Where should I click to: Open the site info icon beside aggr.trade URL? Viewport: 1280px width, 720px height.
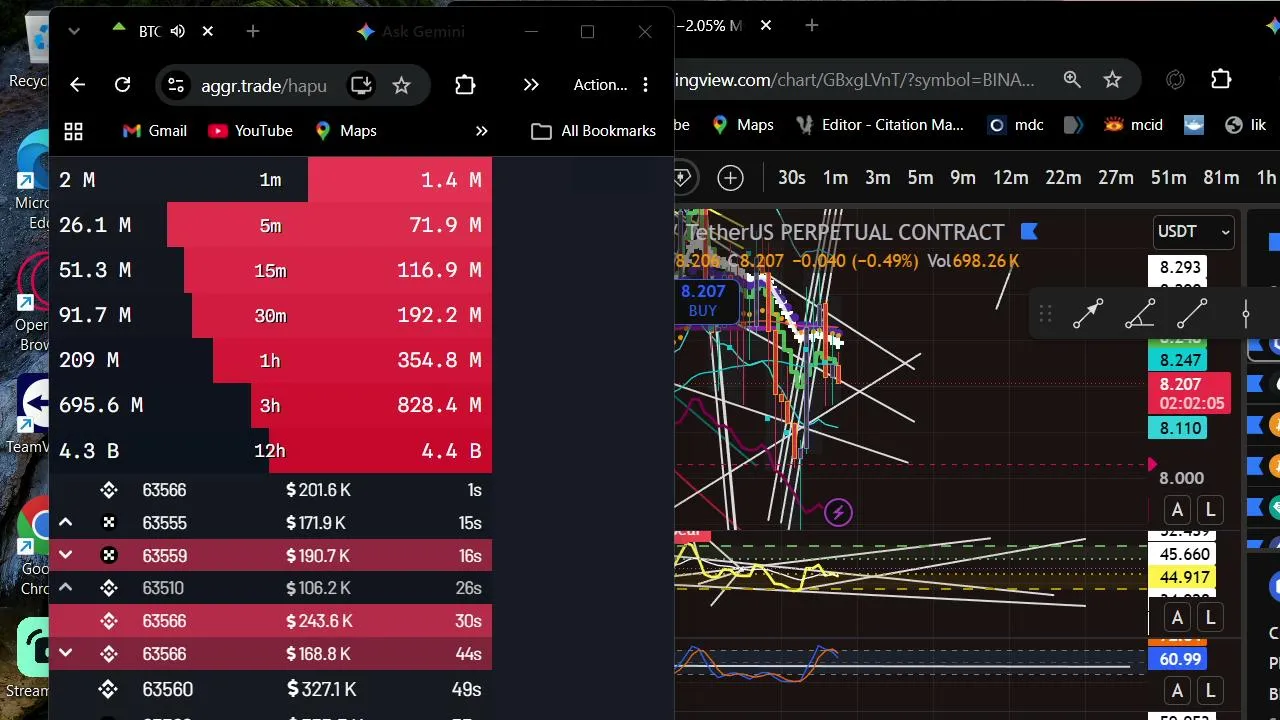click(176, 85)
